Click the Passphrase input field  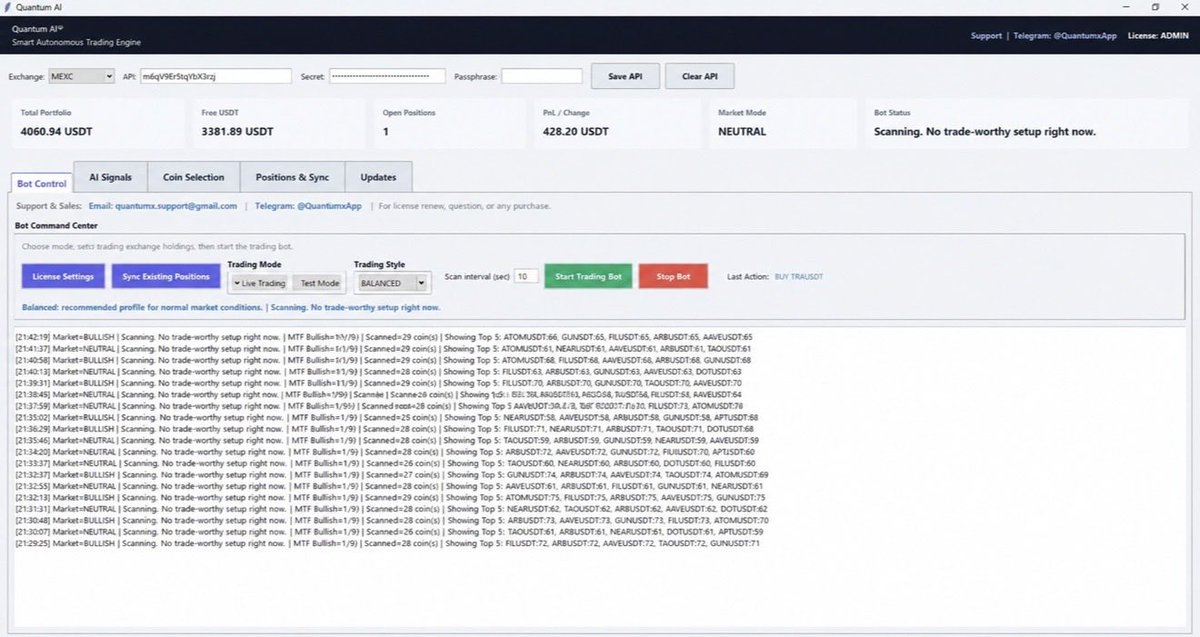click(542, 76)
